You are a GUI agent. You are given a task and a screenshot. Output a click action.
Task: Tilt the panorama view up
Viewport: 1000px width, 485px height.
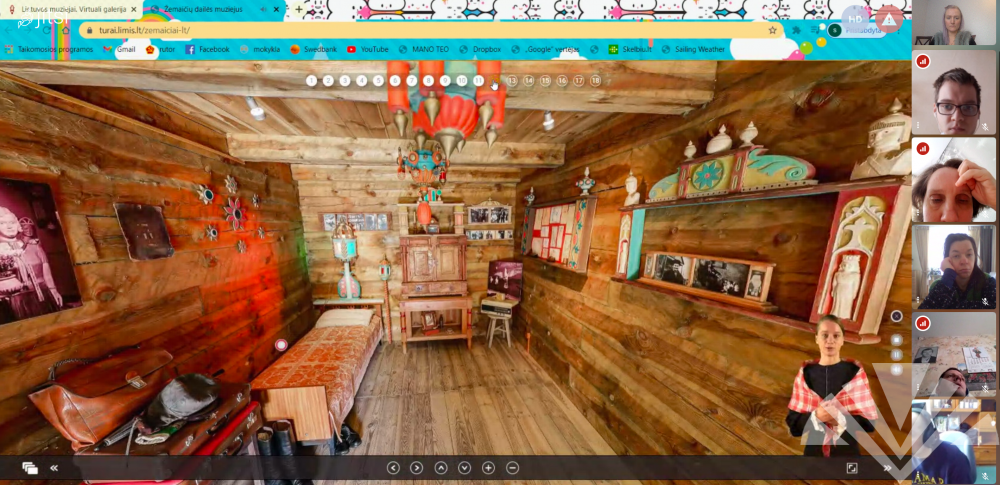point(441,468)
